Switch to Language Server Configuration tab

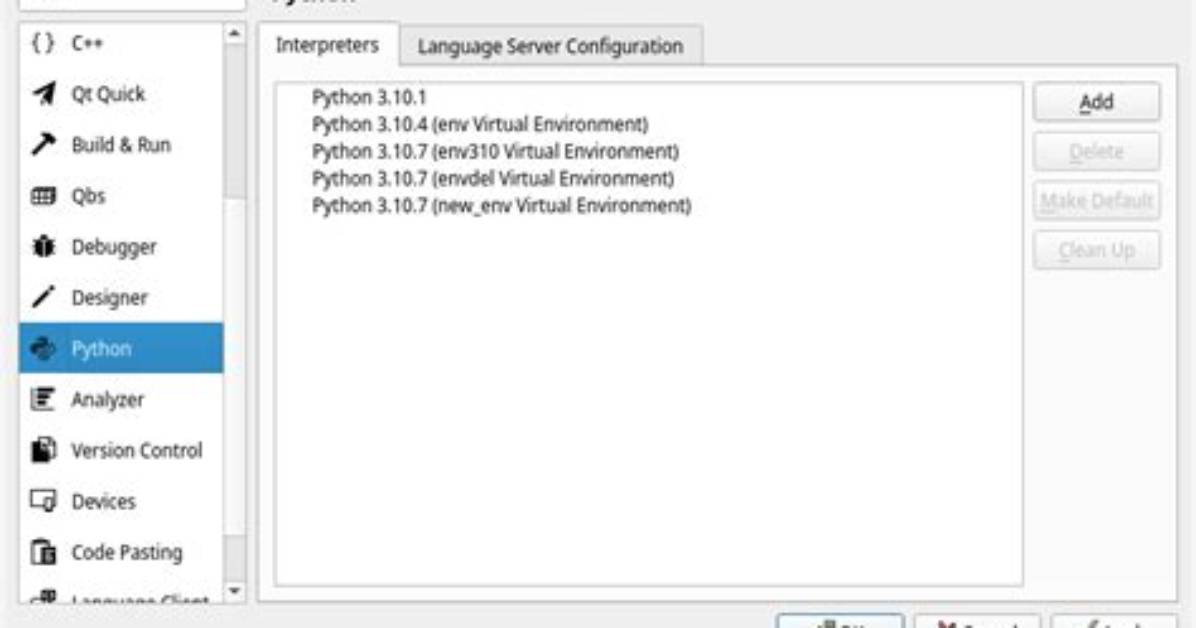click(551, 46)
